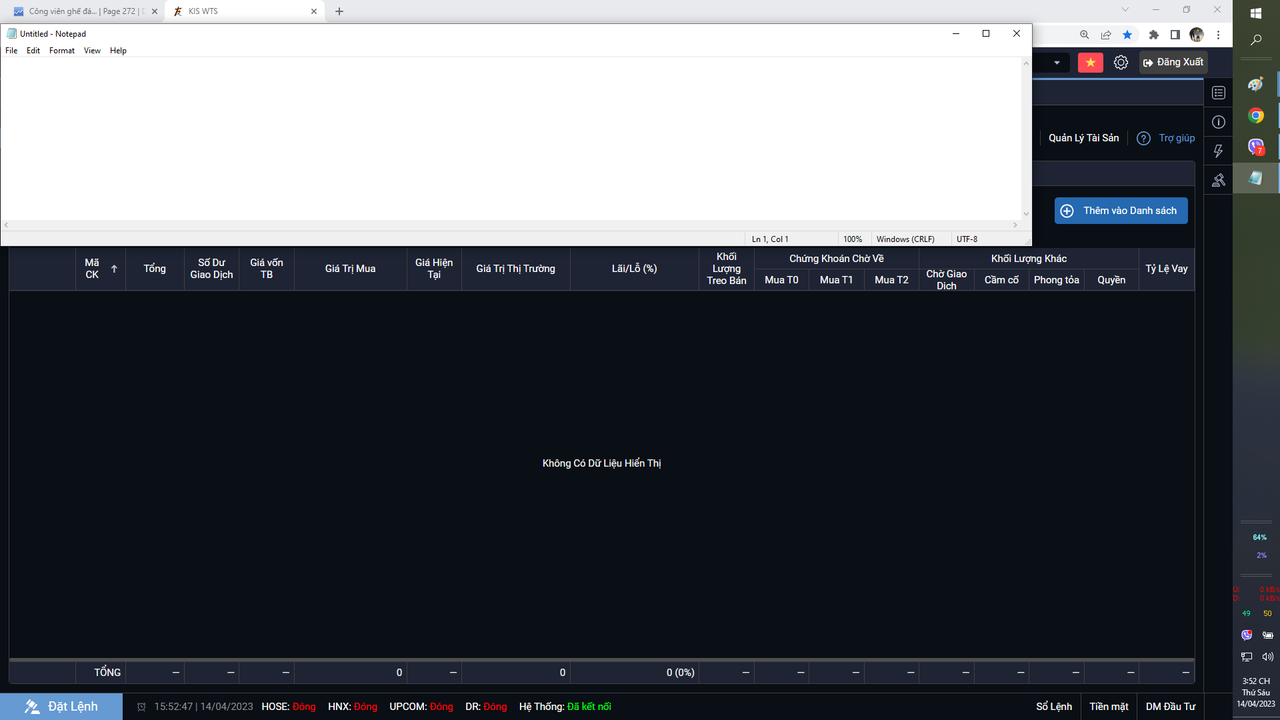Click the Lãi/Lỗ (%) column header
The height and width of the screenshot is (720, 1280).
[x=634, y=269]
